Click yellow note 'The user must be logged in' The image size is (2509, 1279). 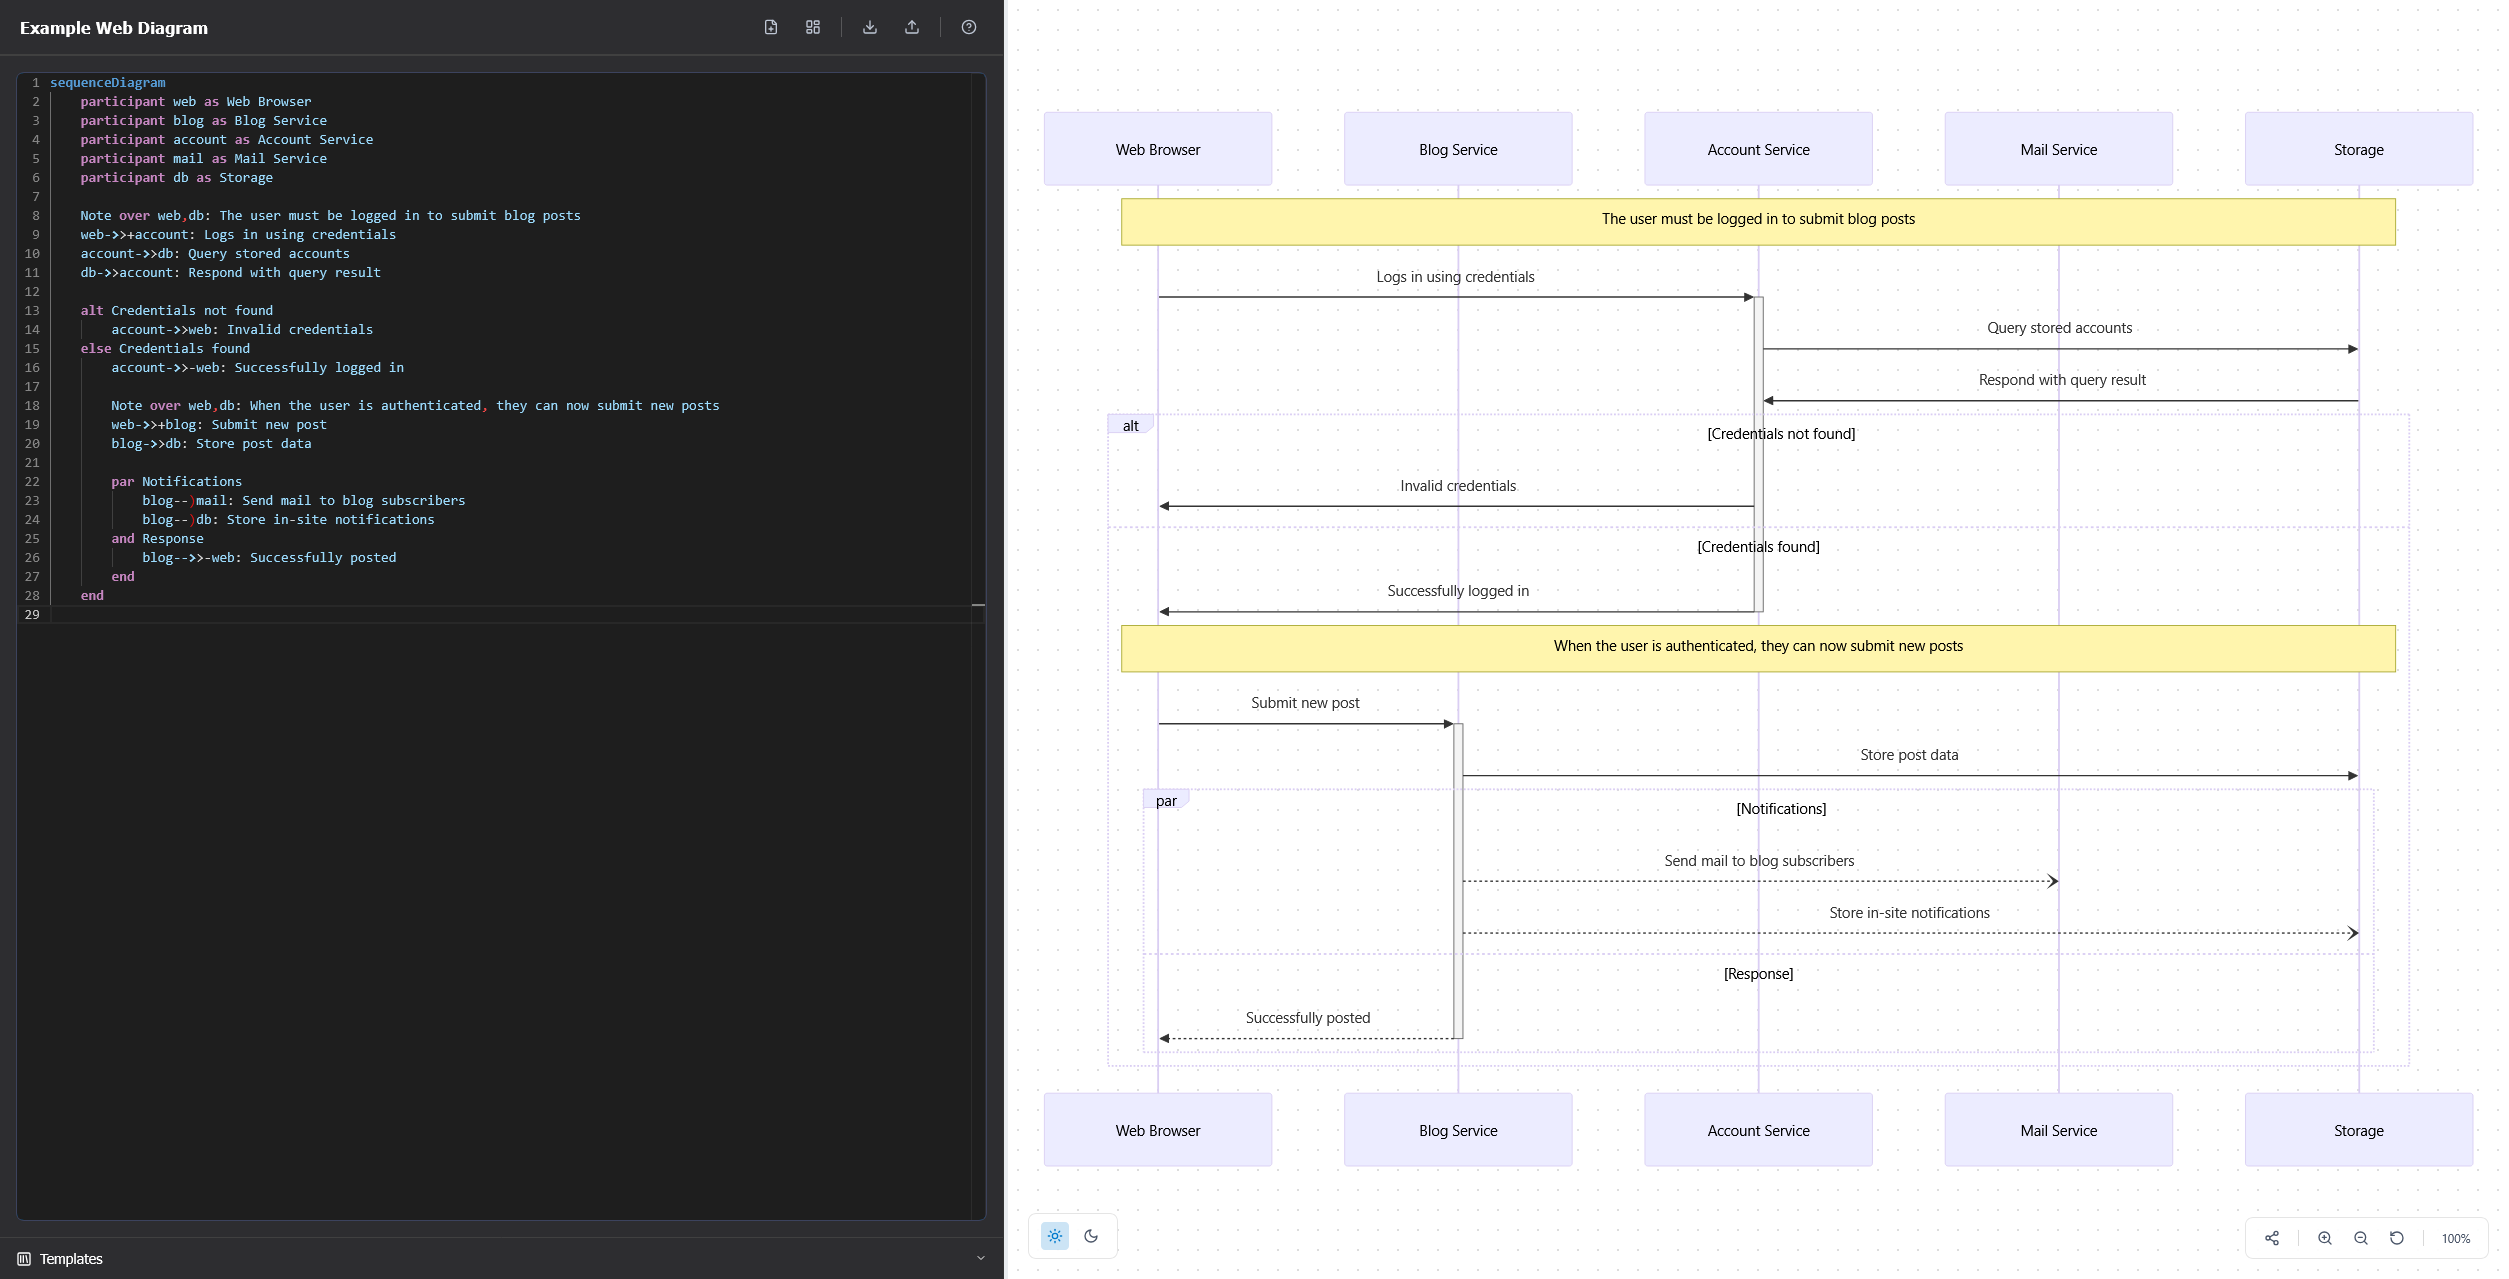(1758, 221)
